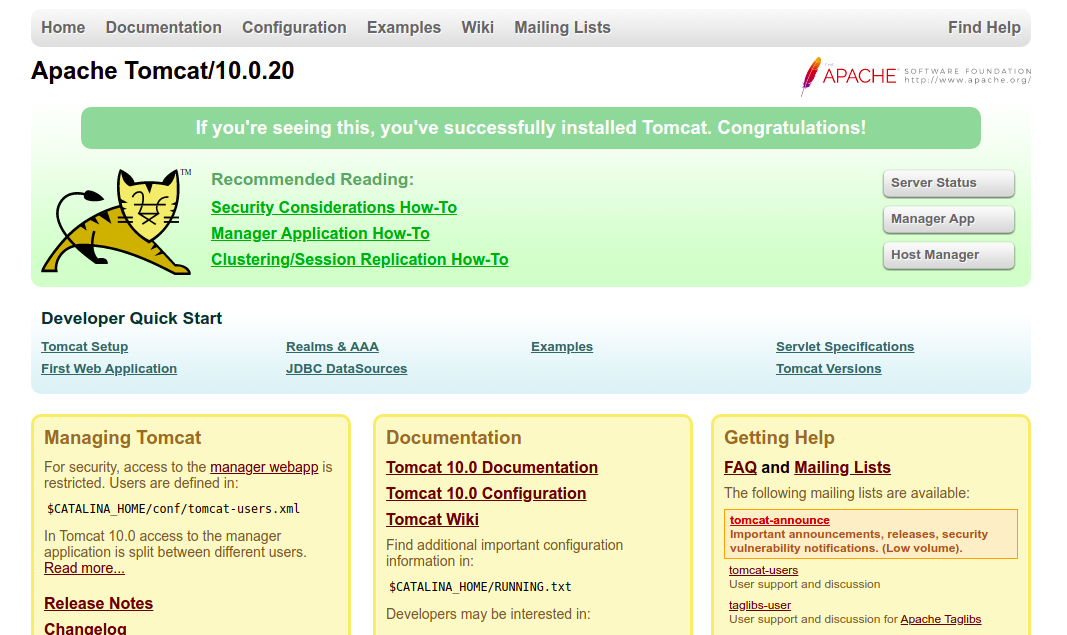This screenshot has height=635, width=1067.
Task: Follow the tomcat-announce mailing list link
Action: pos(779,520)
